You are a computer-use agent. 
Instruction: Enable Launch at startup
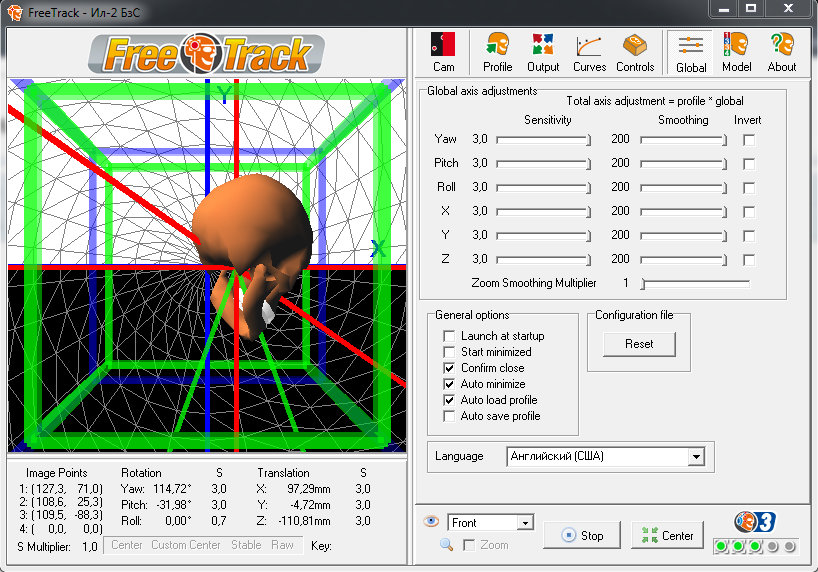click(449, 336)
